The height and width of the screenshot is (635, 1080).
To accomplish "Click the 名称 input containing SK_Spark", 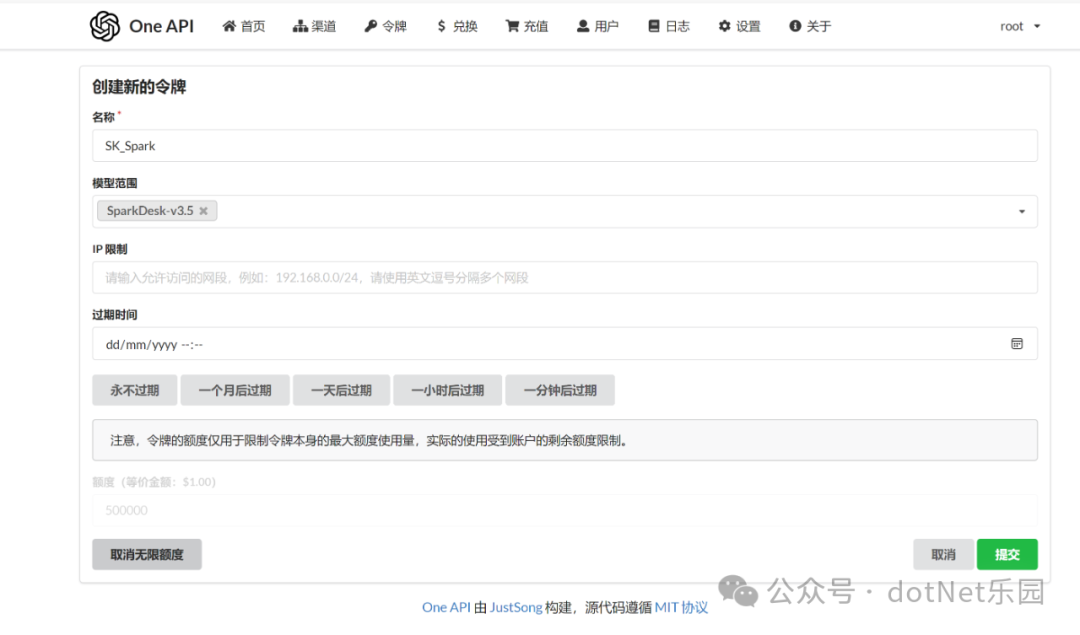I will coord(565,146).
